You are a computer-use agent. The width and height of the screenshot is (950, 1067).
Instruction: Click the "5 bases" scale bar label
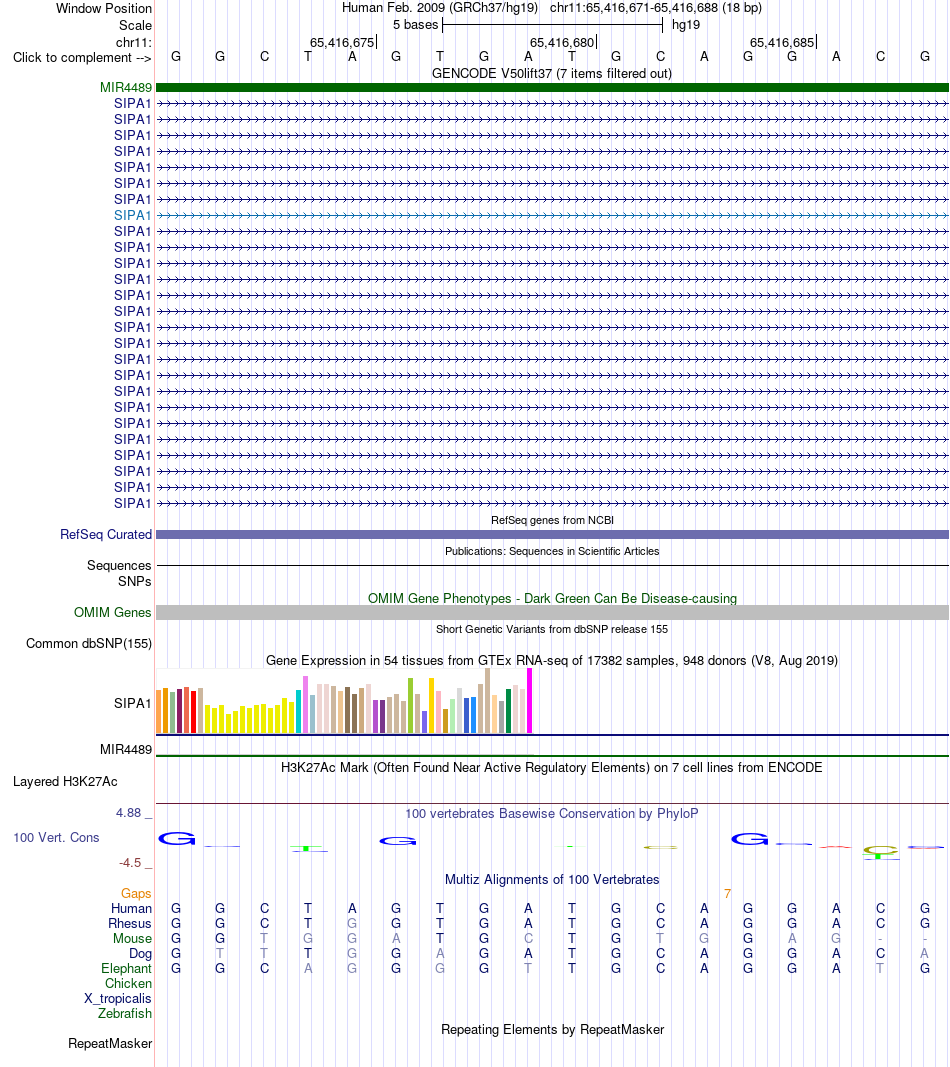(416, 25)
